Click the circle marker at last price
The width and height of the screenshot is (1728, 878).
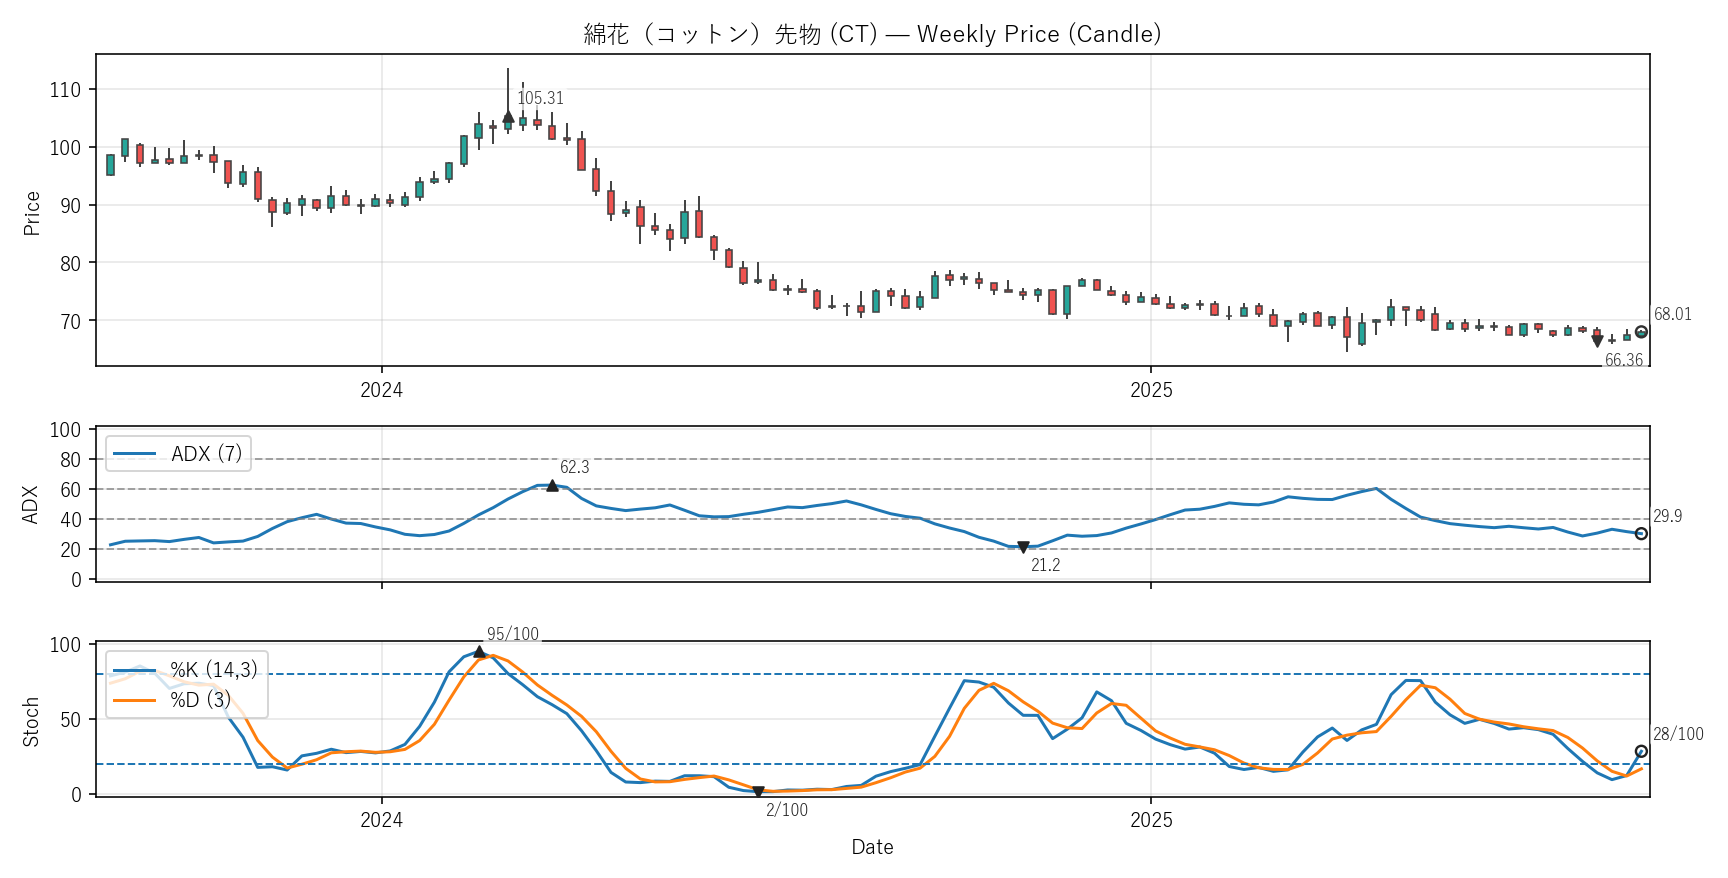(1641, 332)
